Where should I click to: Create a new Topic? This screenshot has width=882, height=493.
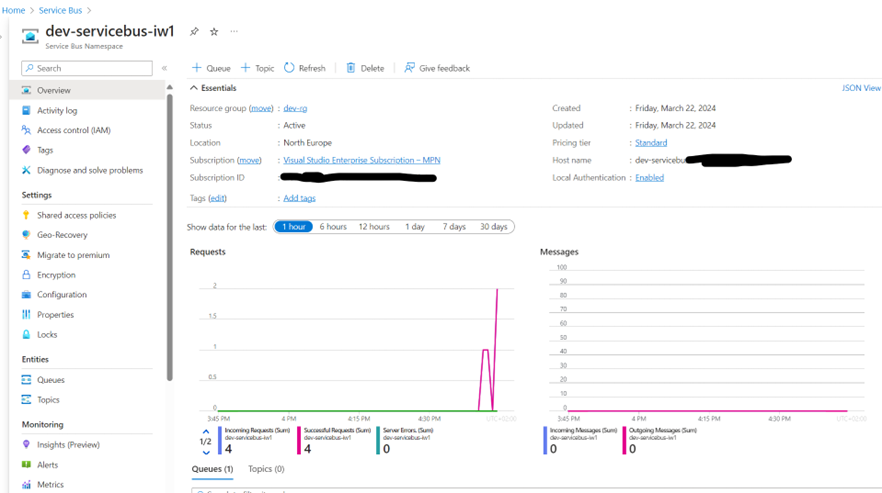[x=257, y=68]
